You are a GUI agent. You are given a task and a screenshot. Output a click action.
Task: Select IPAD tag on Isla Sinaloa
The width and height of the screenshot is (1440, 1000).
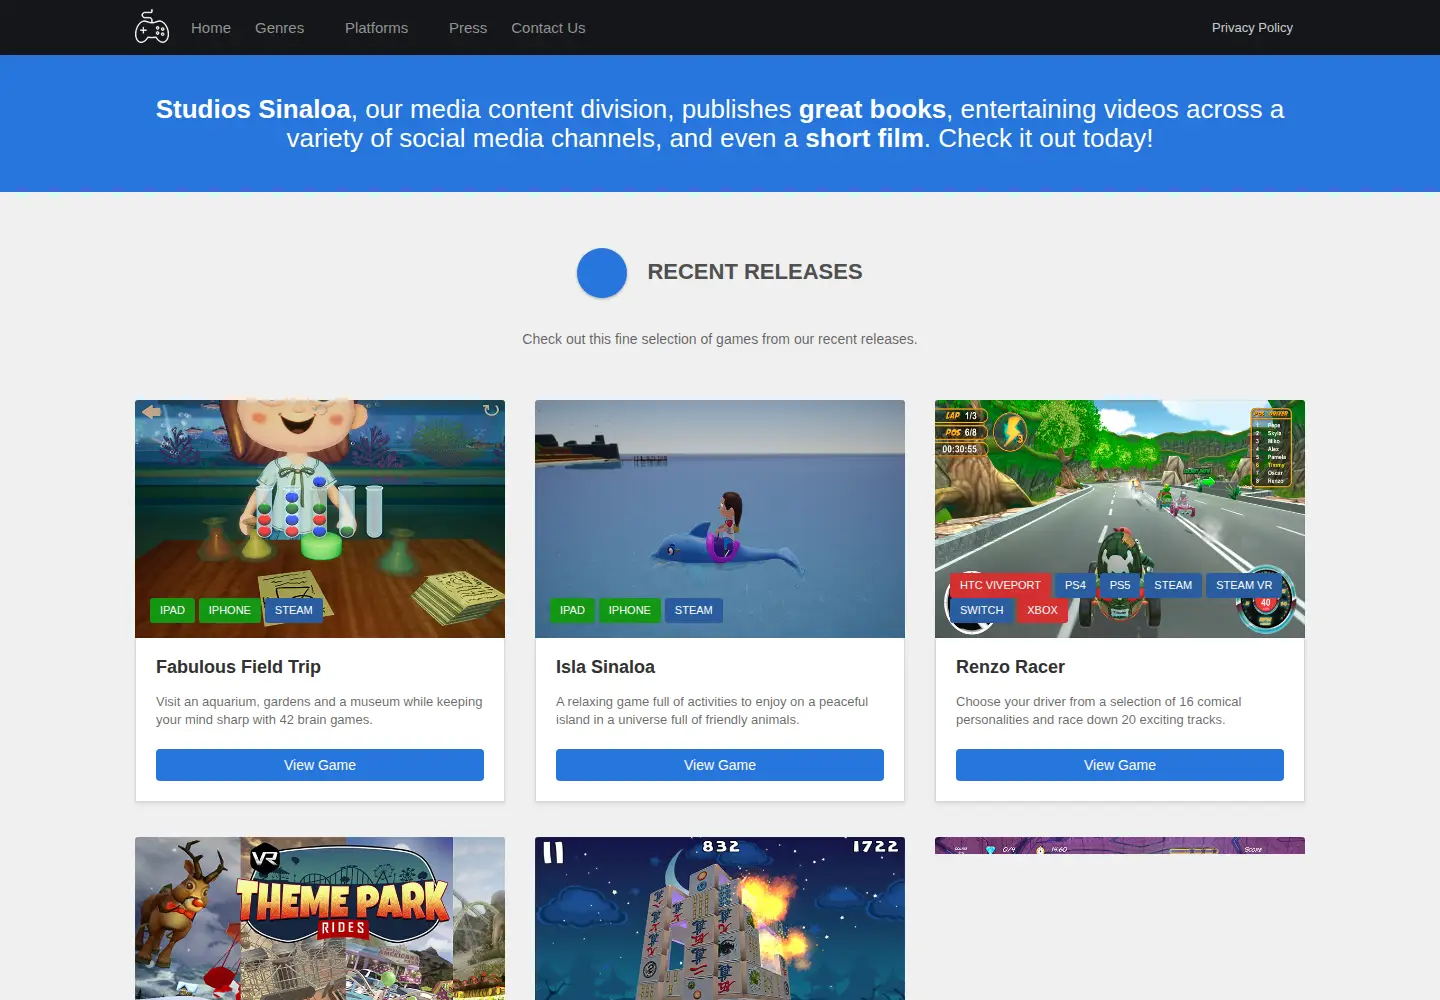(x=572, y=610)
